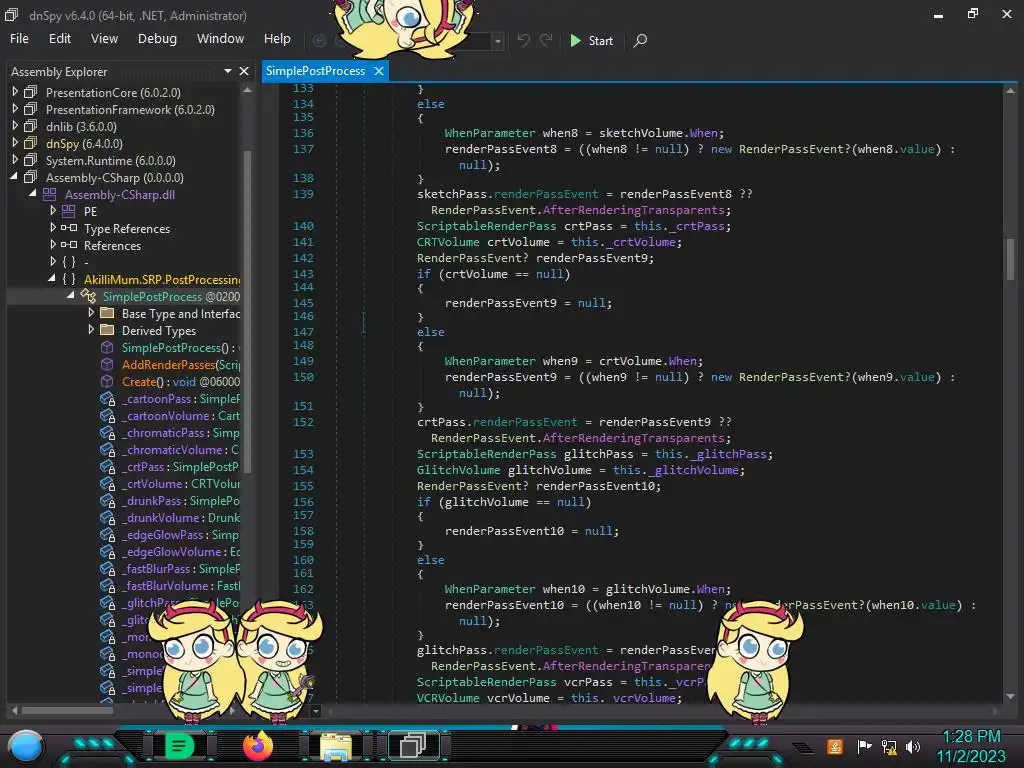The height and width of the screenshot is (768, 1024).
Task: Close the Assembly Explorer panel
Action: pos(244,71)
